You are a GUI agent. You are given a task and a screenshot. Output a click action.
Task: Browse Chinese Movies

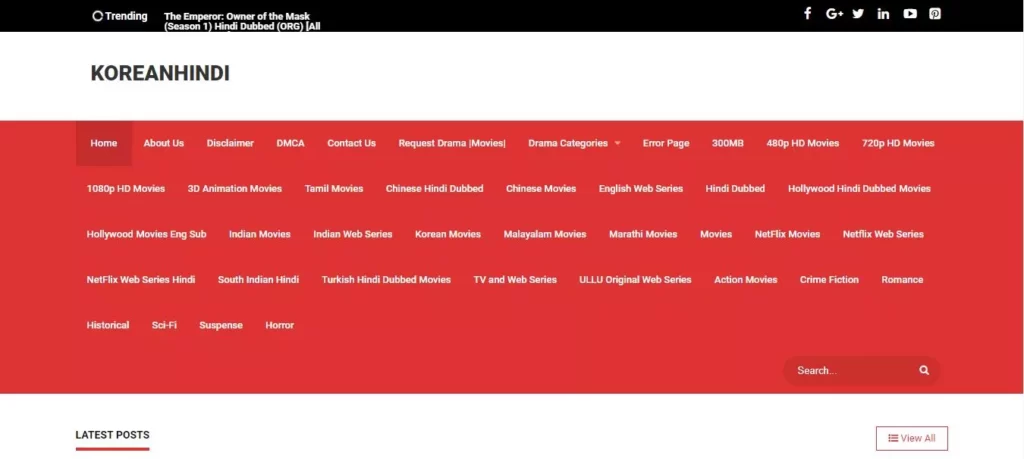(541, 189)
